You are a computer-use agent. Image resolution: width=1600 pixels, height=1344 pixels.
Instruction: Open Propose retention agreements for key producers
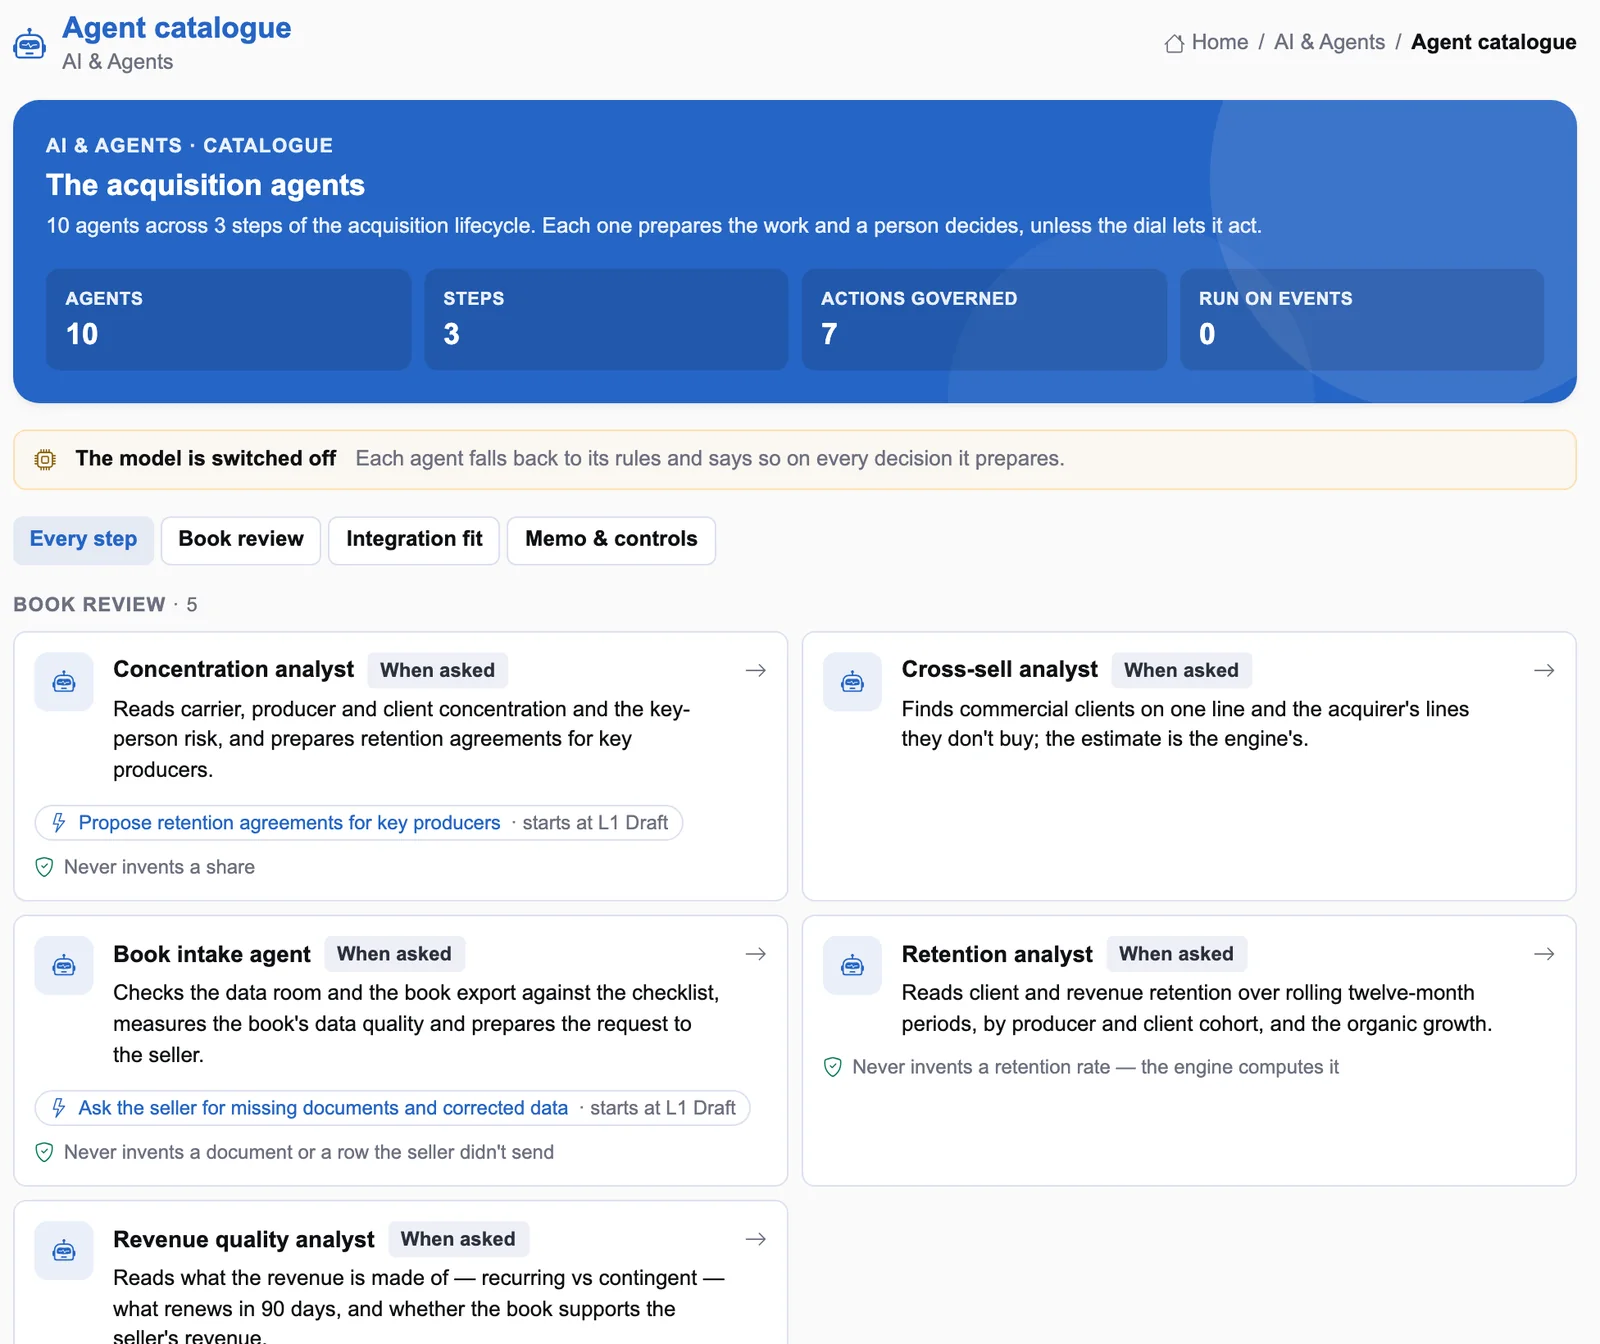coord(289,823)
